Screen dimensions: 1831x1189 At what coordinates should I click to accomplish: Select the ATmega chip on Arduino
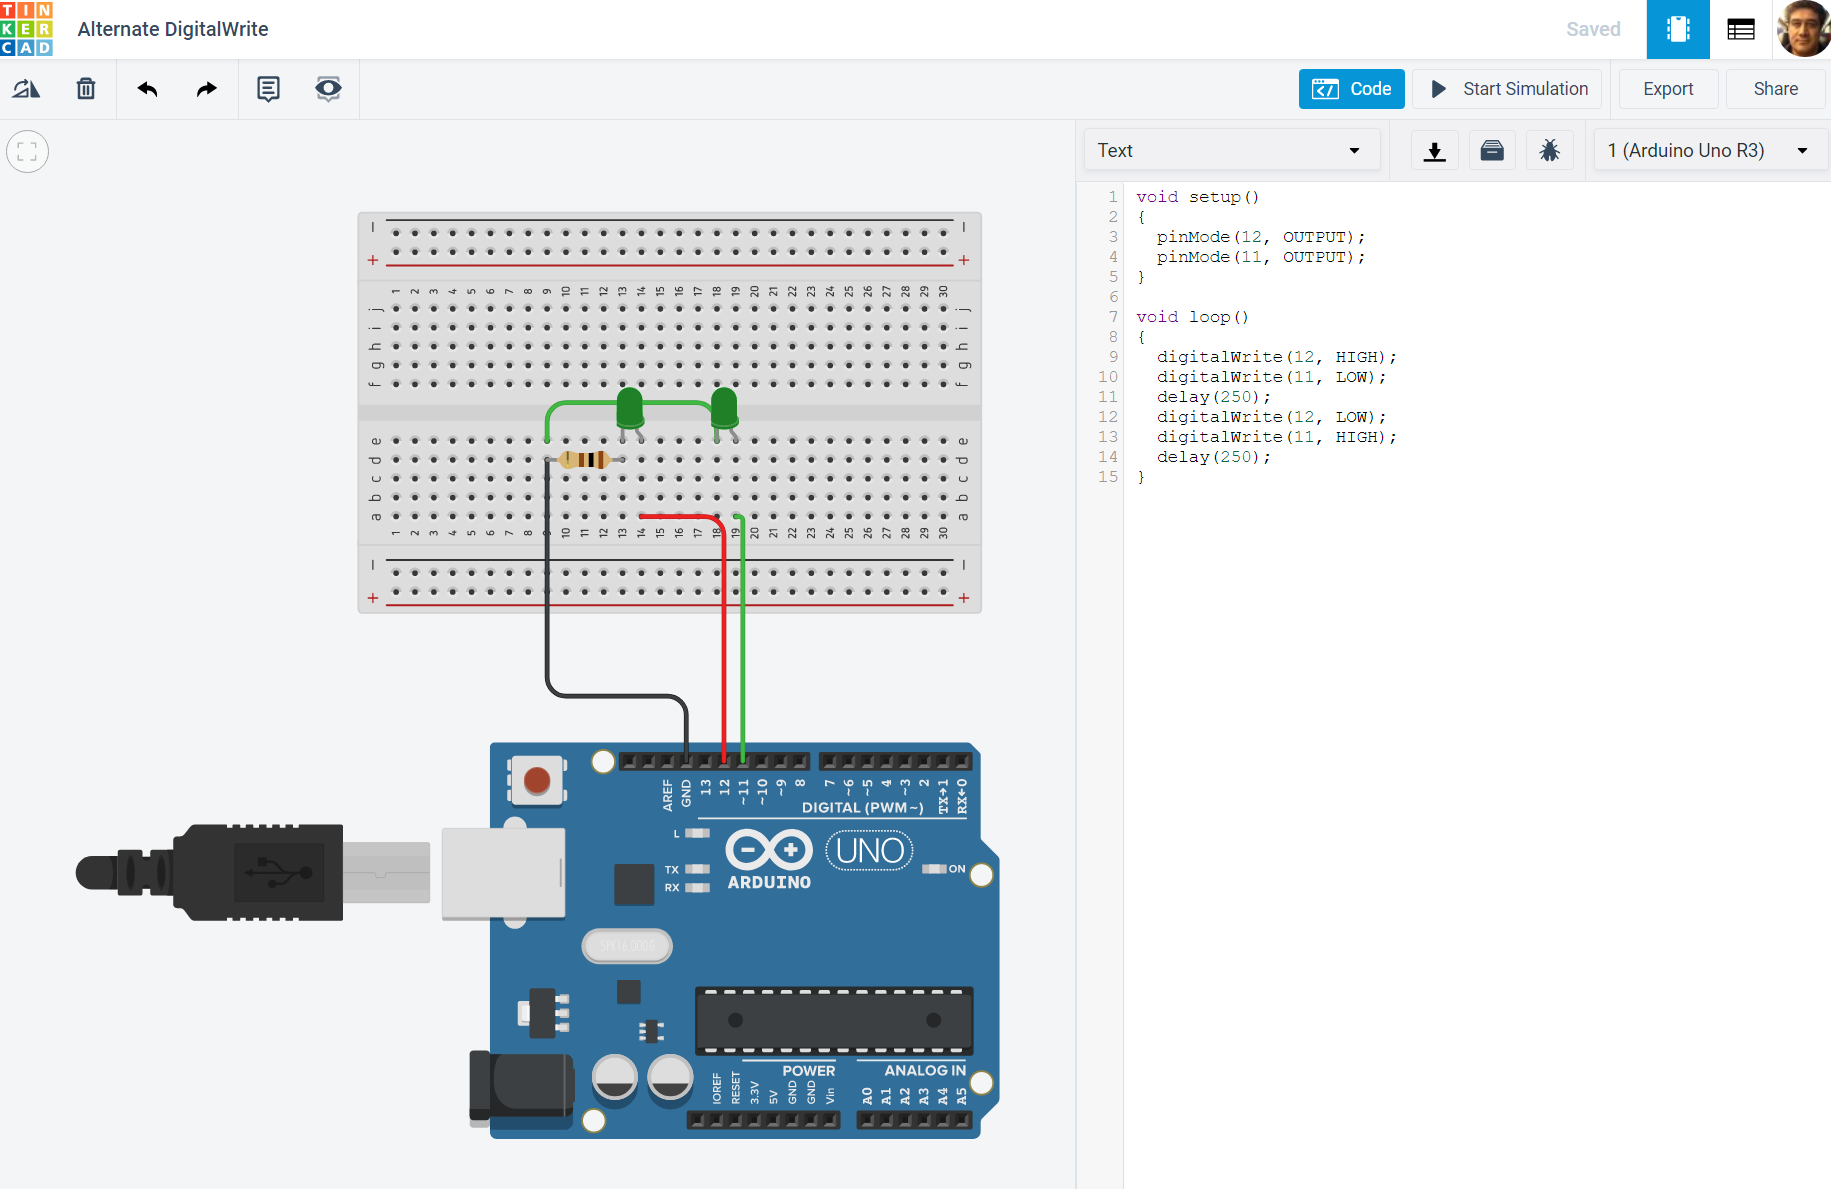(834, 1021)
